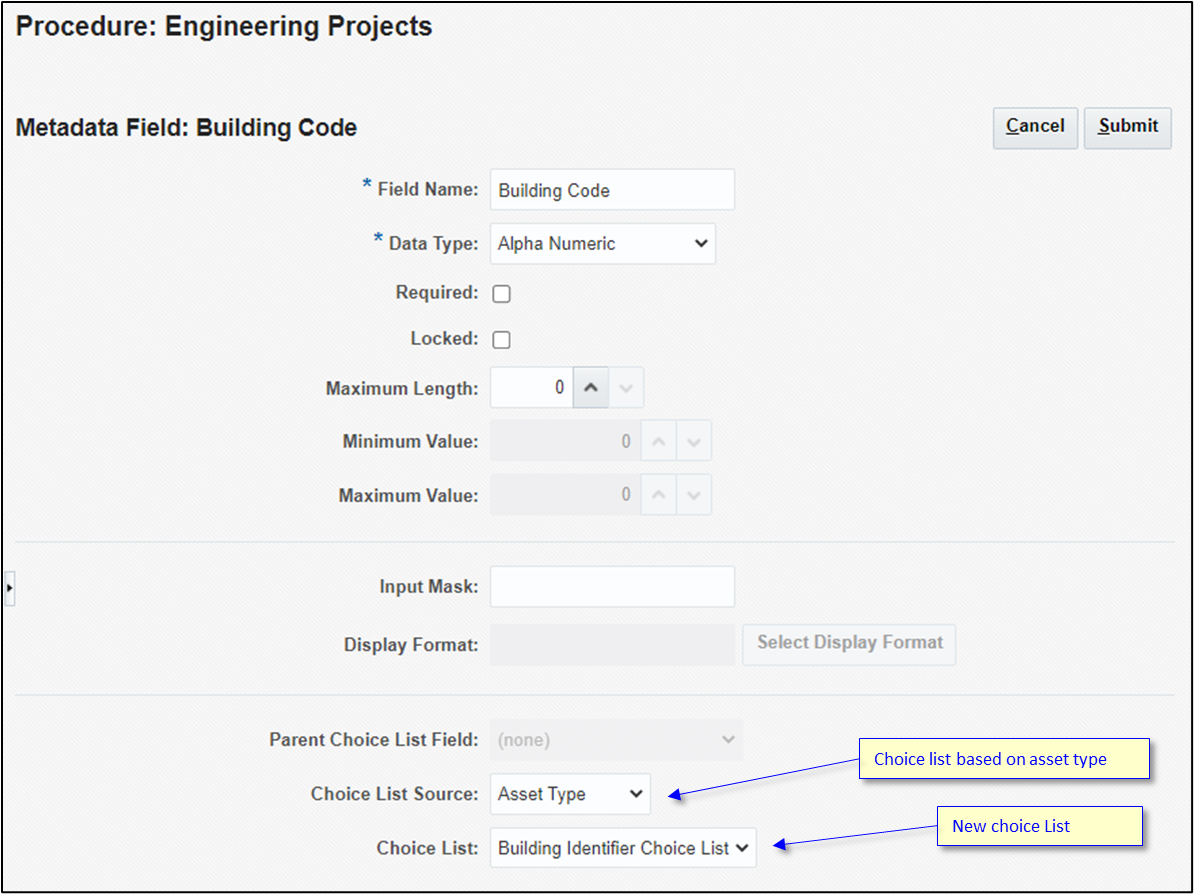Click the Maximum Value up arrow
The width and height of the screenshot is (1194, 894).
point(659,494)
